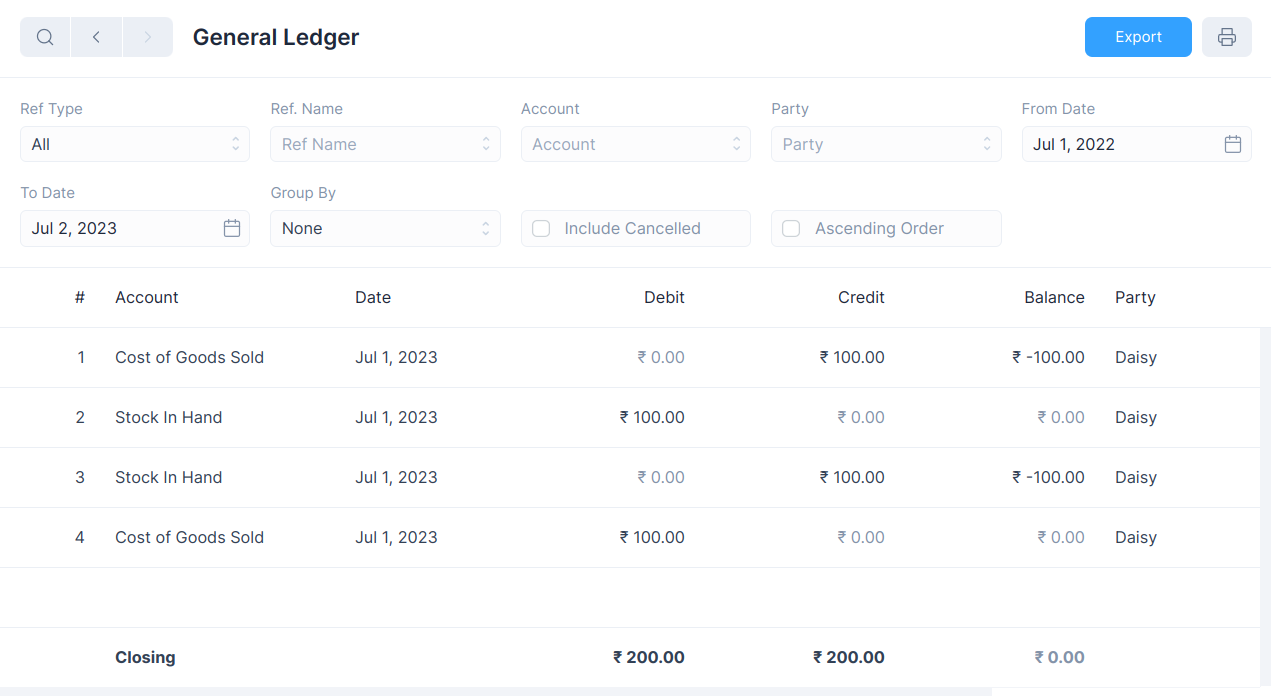
Task: Enable the Include Cancelled checkbox
Action: tap(541, 228)
